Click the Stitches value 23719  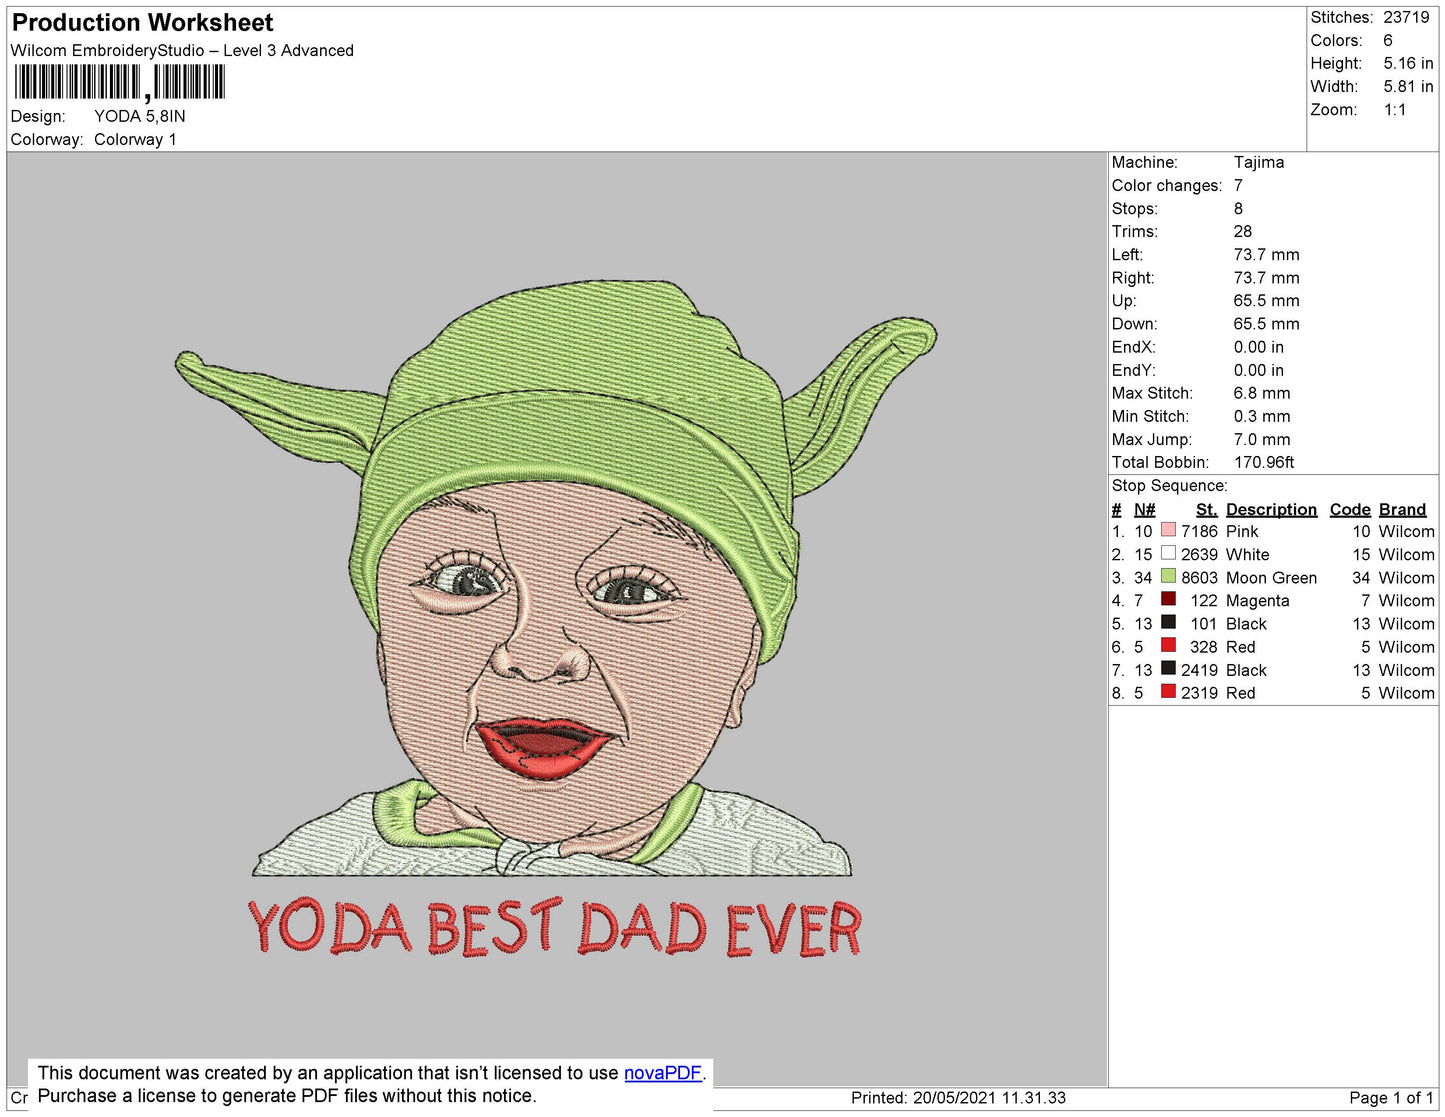[1406, 17]
